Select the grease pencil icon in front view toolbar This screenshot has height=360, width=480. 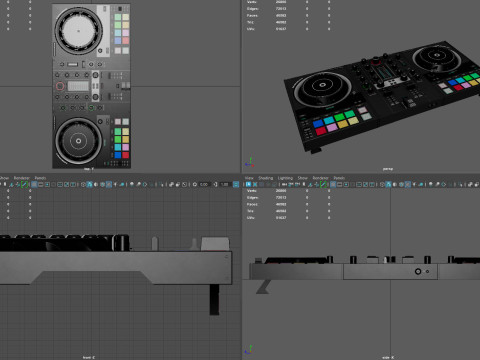pos(24,184)
